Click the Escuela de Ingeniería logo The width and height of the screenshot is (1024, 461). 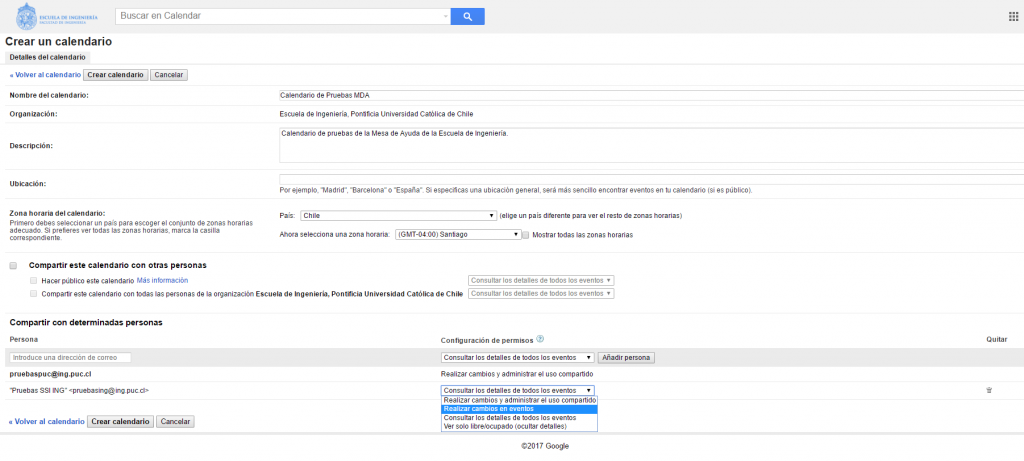click(57, 16)
